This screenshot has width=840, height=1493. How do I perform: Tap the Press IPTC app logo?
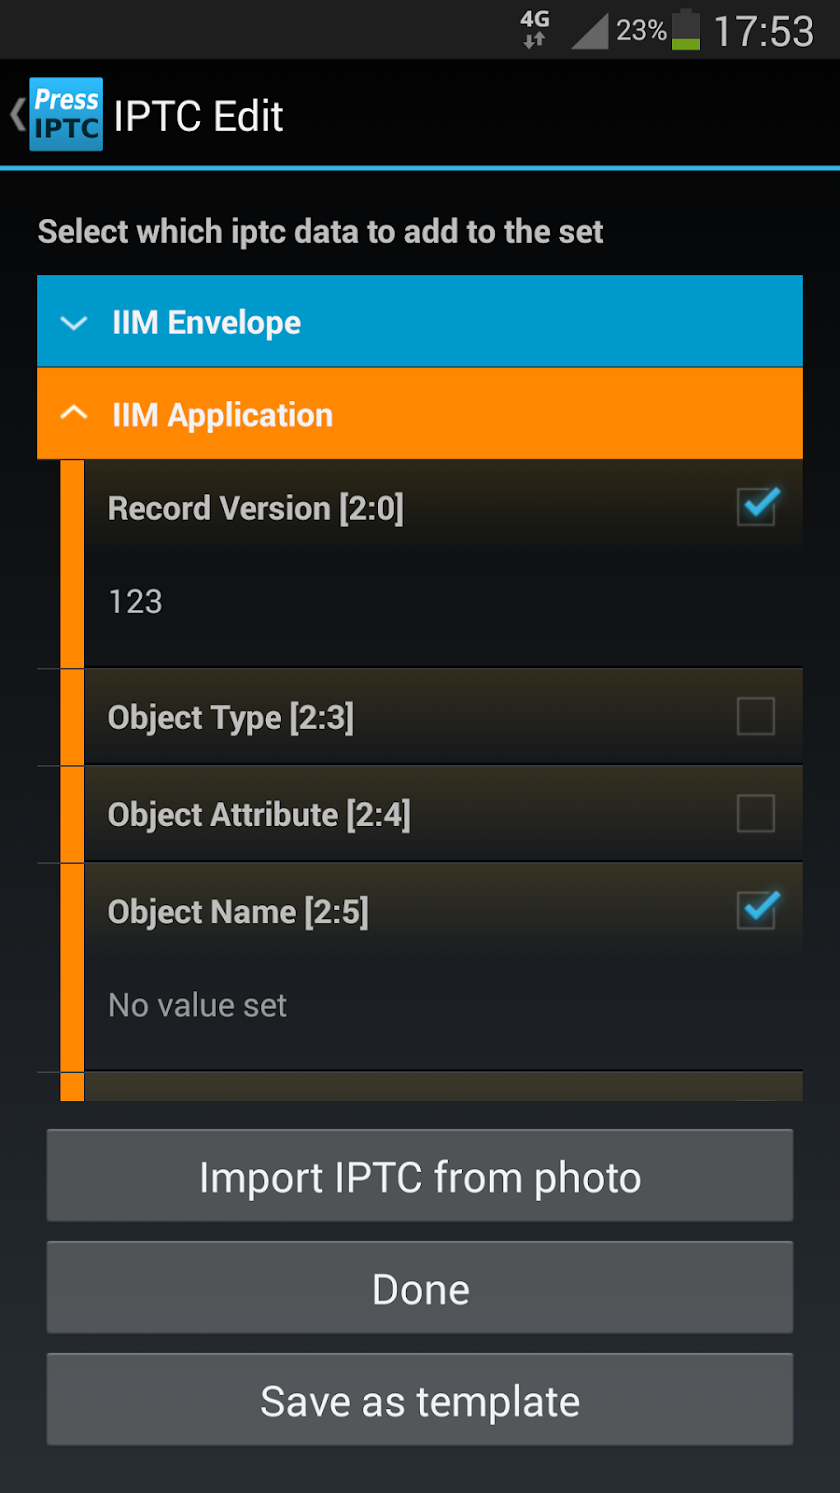66,114
